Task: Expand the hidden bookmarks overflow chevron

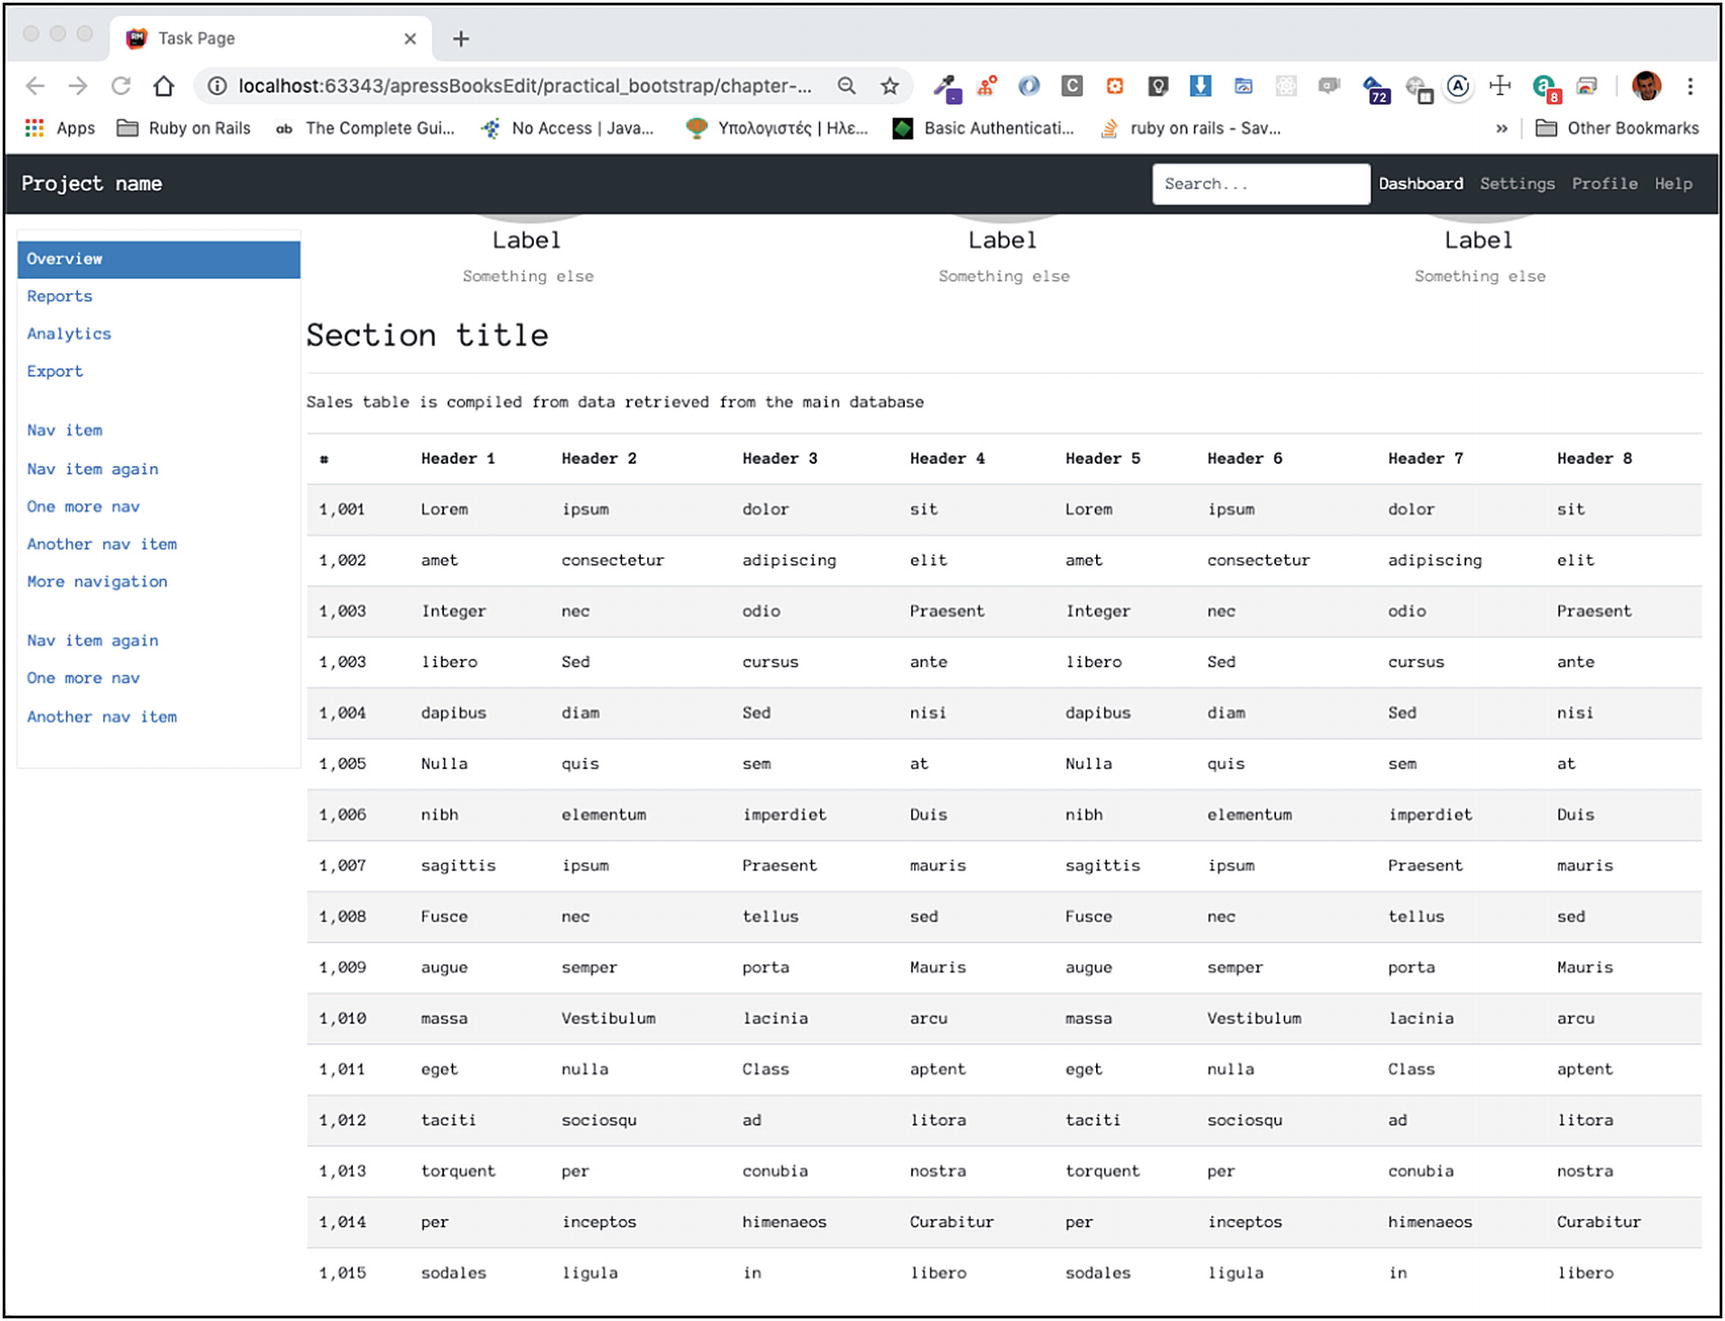Action: pyautogui.click(x=1501, y=128)
